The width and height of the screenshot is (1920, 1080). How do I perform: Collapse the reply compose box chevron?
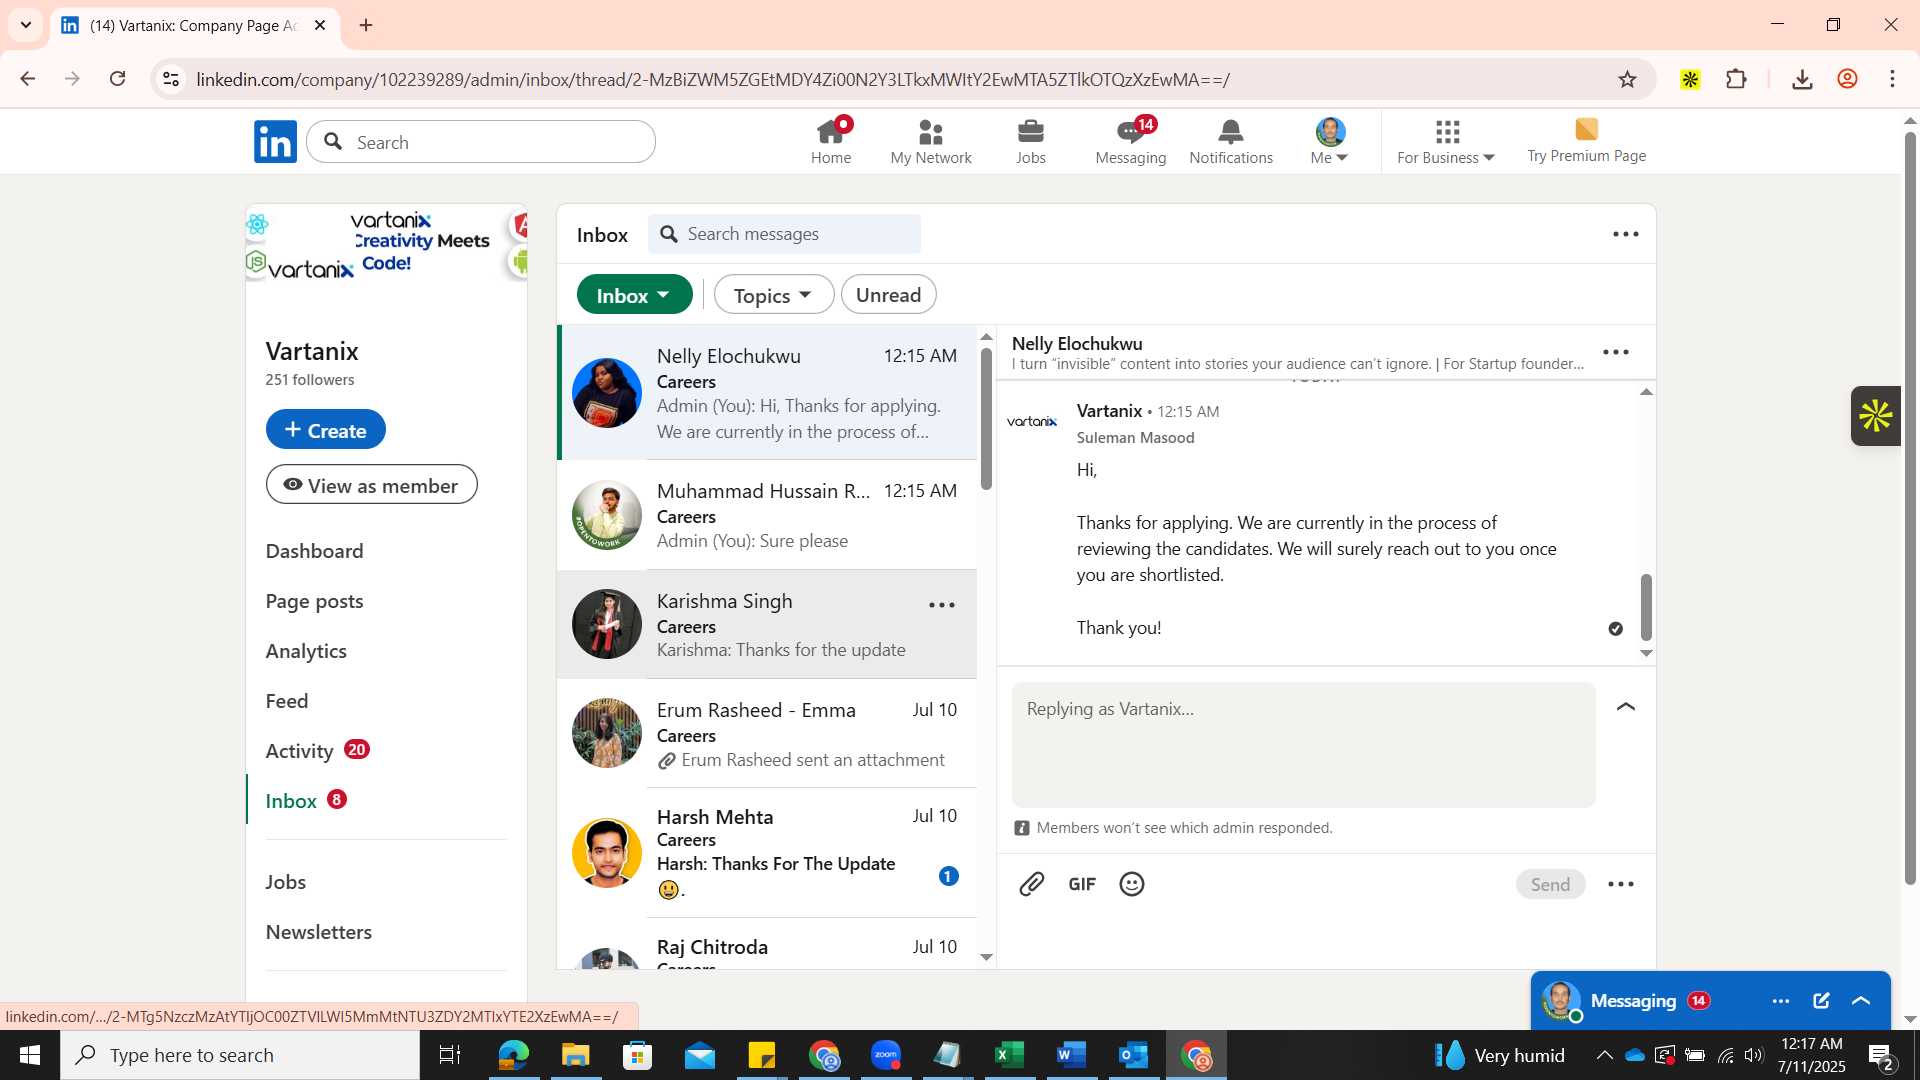pyautogui.click(x=1626, y=707)
